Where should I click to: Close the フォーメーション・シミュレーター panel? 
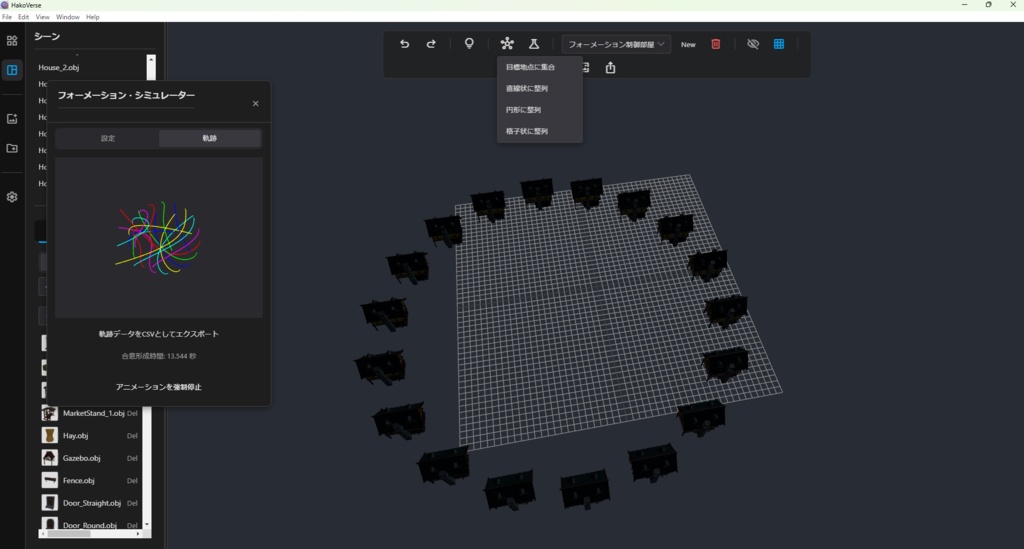[x=255, y=103]
